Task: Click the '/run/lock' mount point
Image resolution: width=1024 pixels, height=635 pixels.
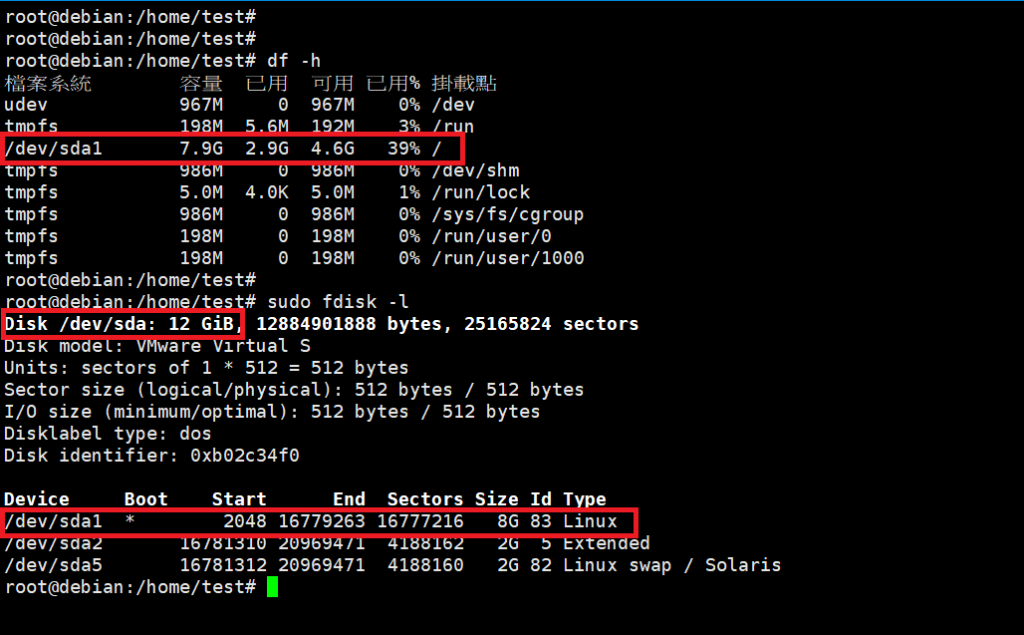Action: pyautogui.click(x=481, y=193)
